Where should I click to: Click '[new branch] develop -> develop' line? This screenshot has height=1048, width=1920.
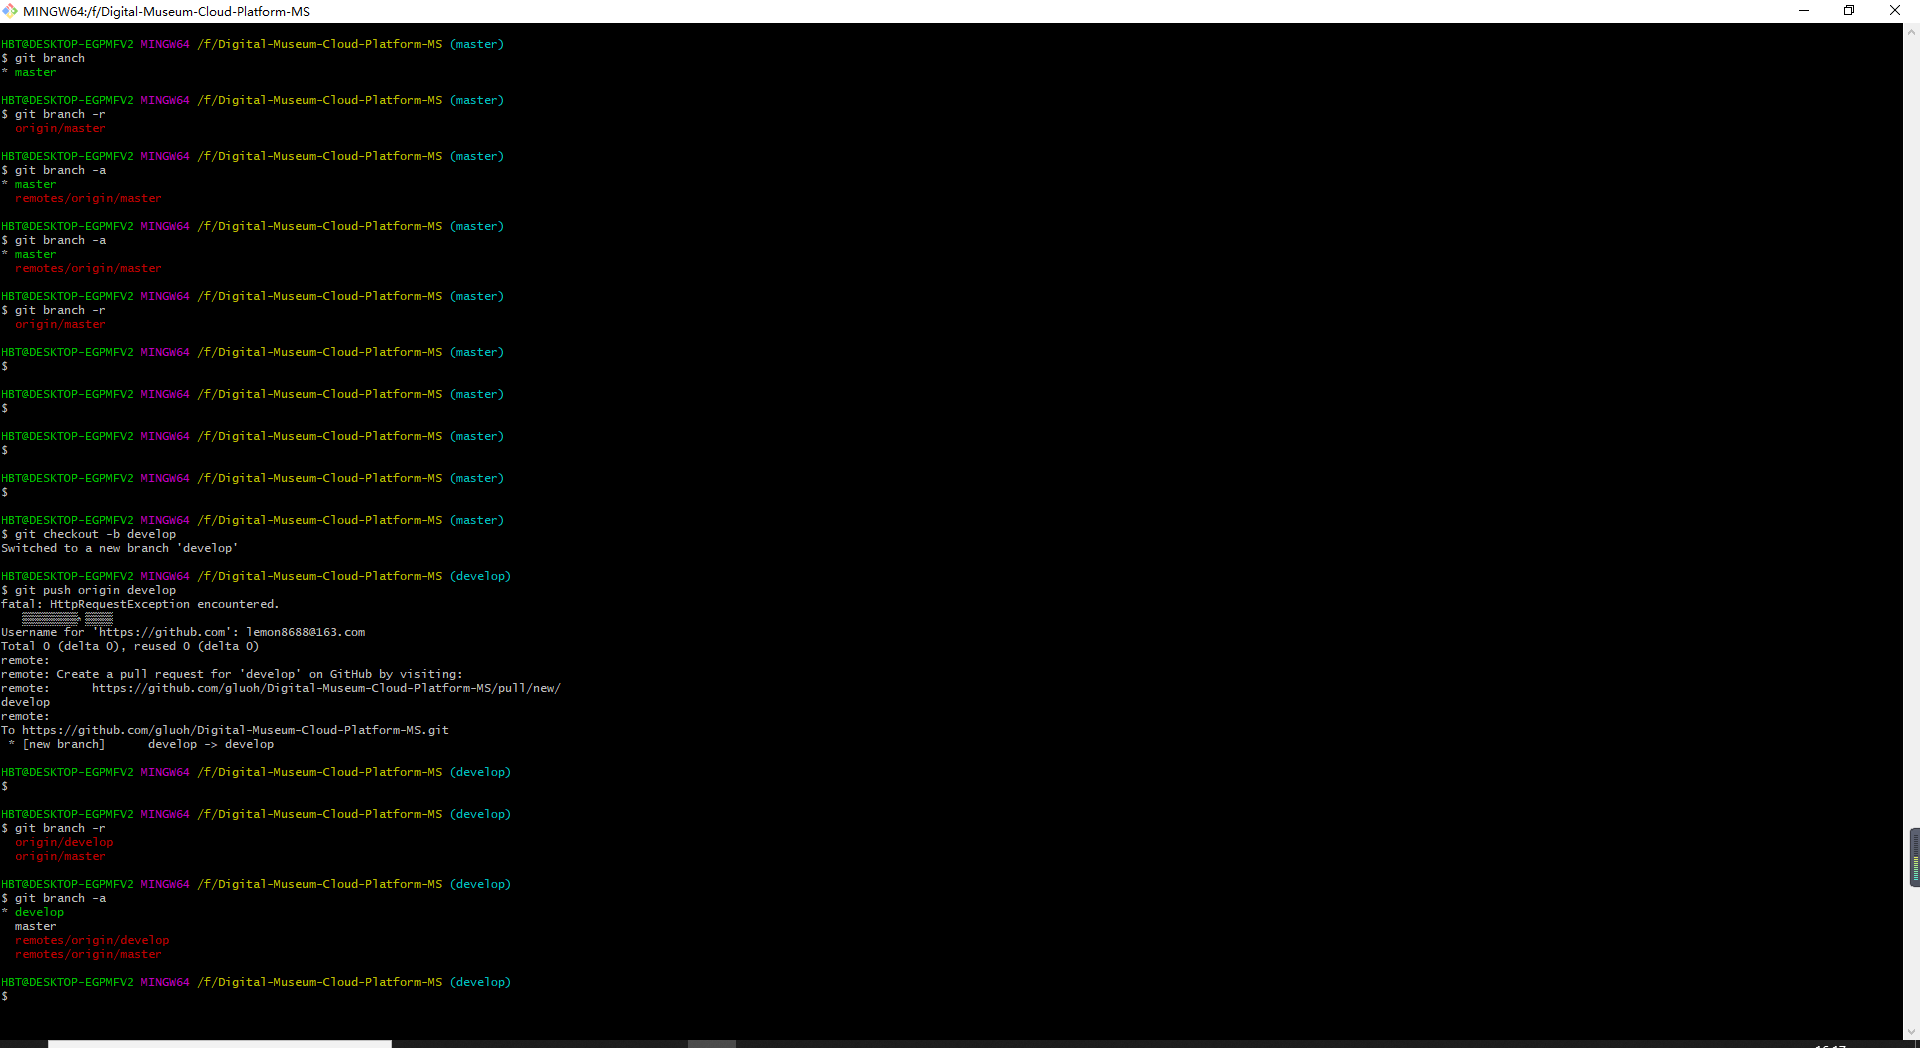click(141, 744)
